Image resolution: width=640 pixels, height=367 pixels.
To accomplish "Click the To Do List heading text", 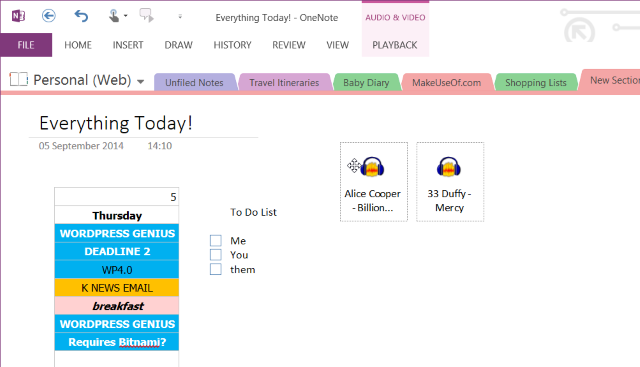I will pyautogui.click(x=253, y=212).
